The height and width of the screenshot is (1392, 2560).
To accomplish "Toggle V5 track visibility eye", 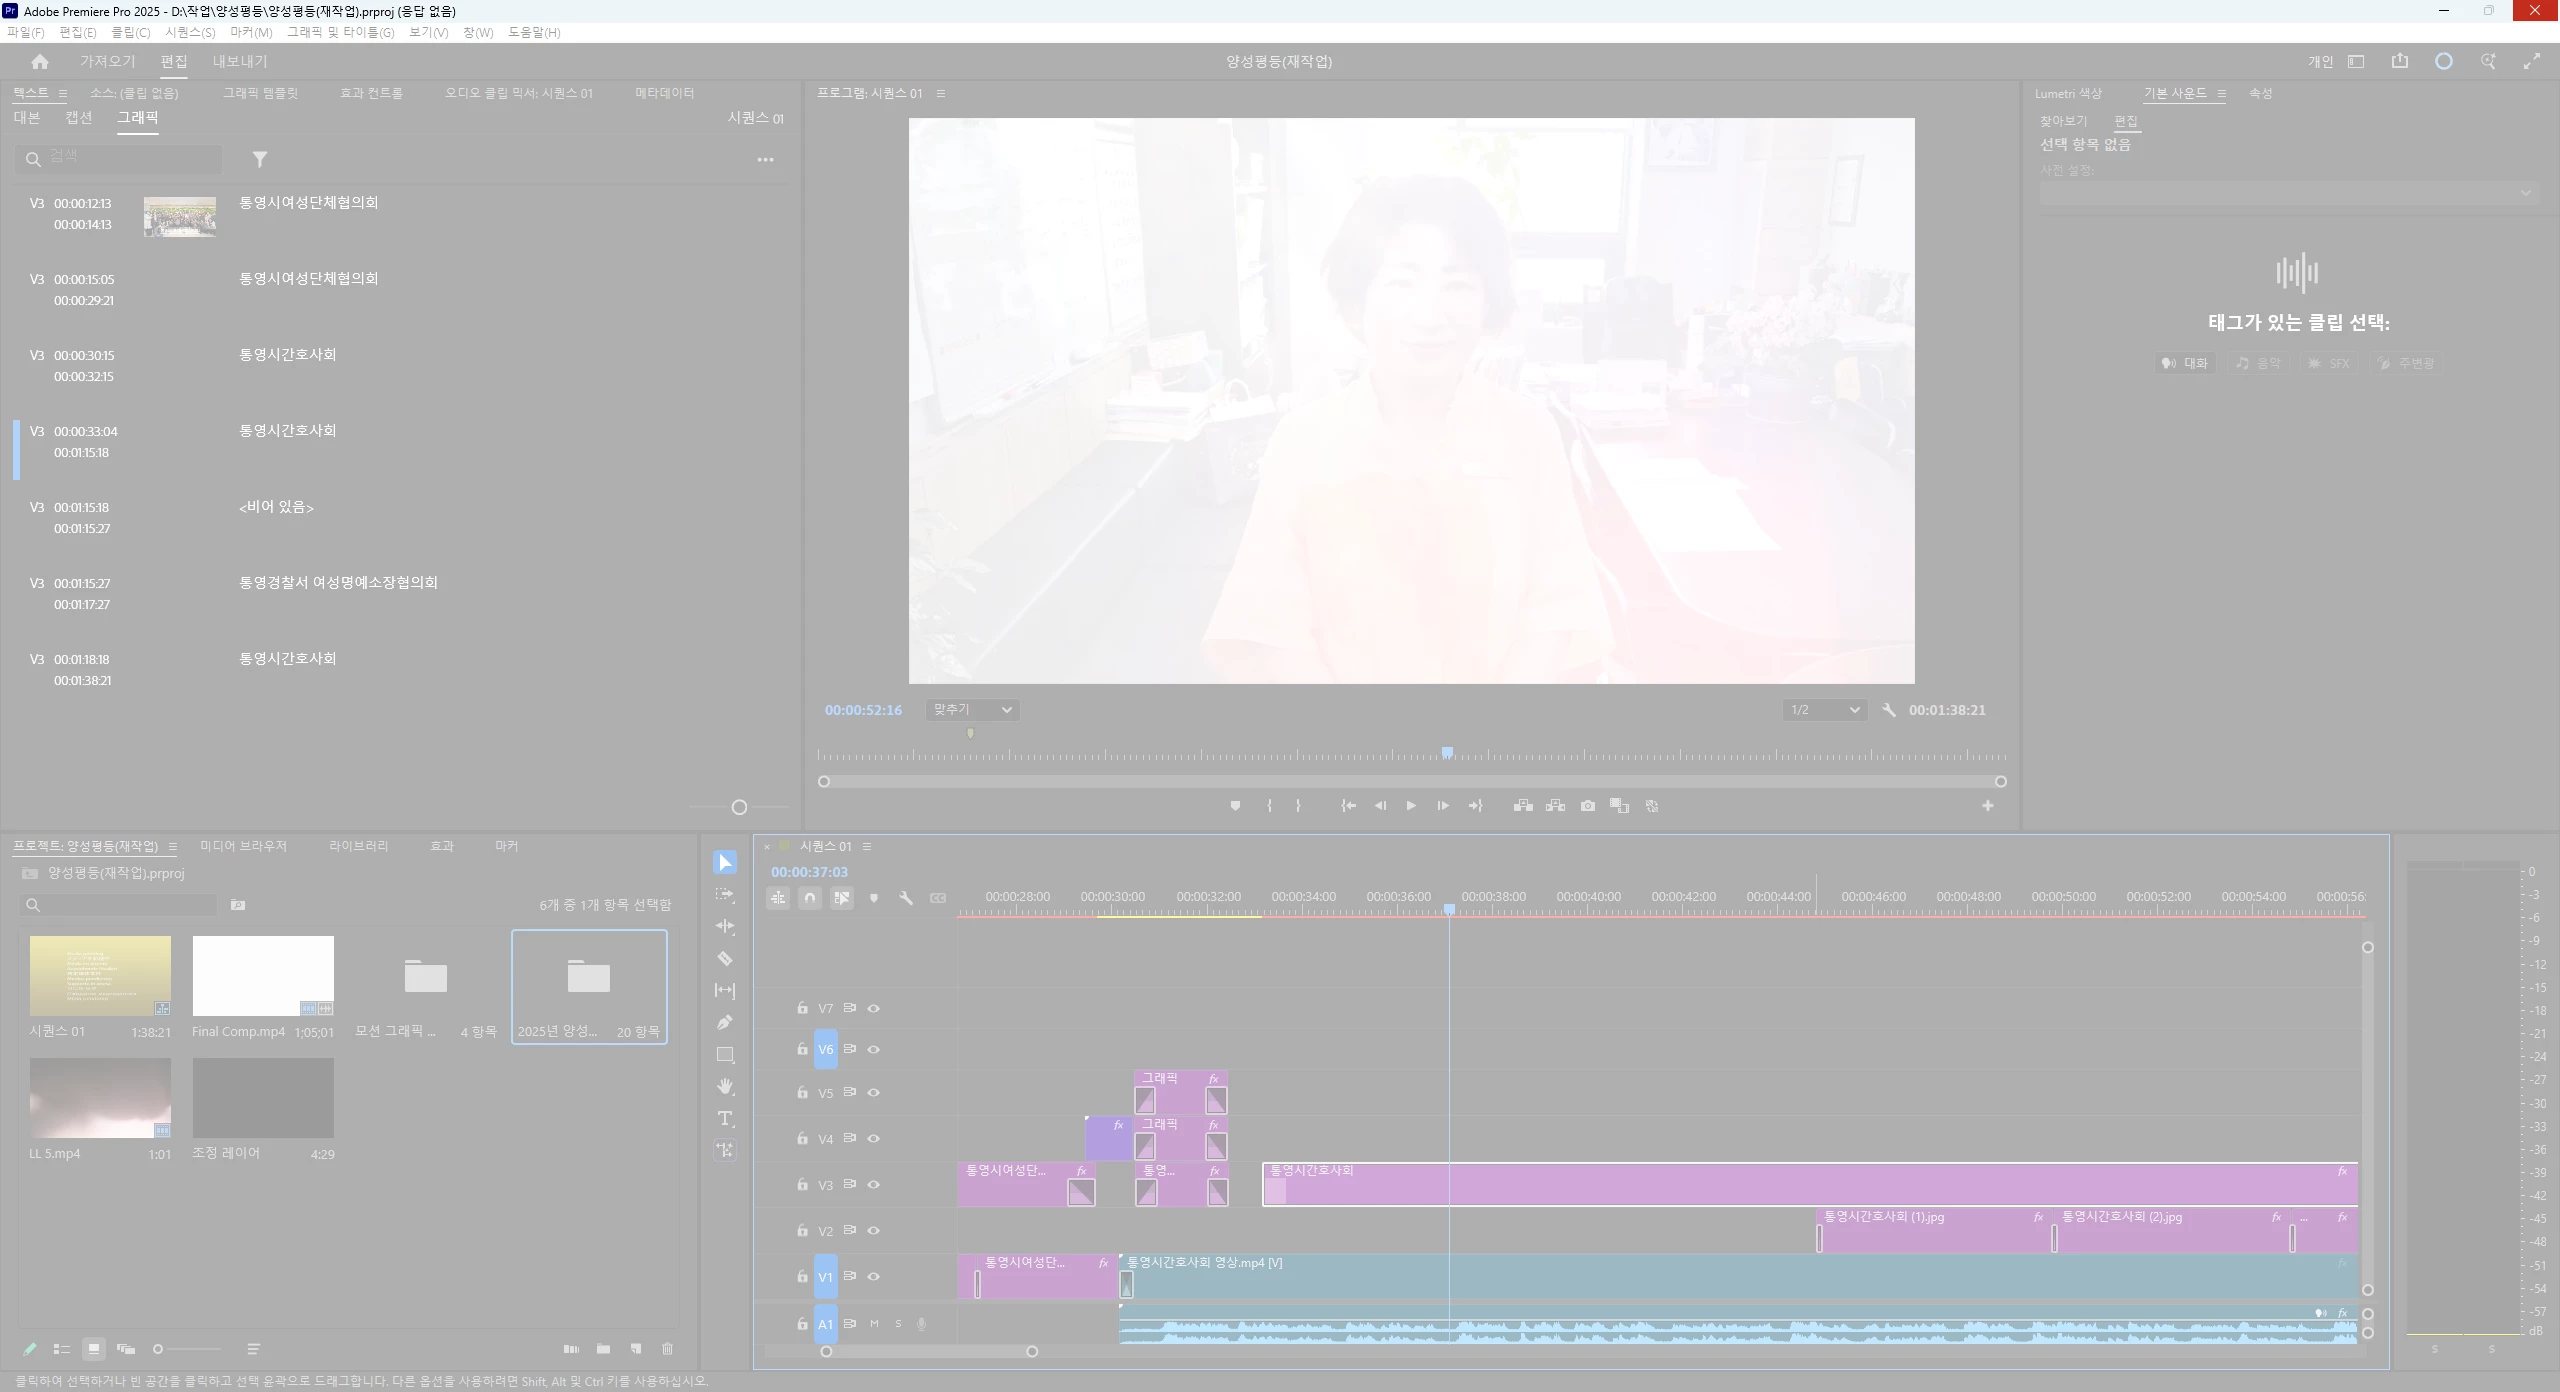I will tap(873, 1093).
